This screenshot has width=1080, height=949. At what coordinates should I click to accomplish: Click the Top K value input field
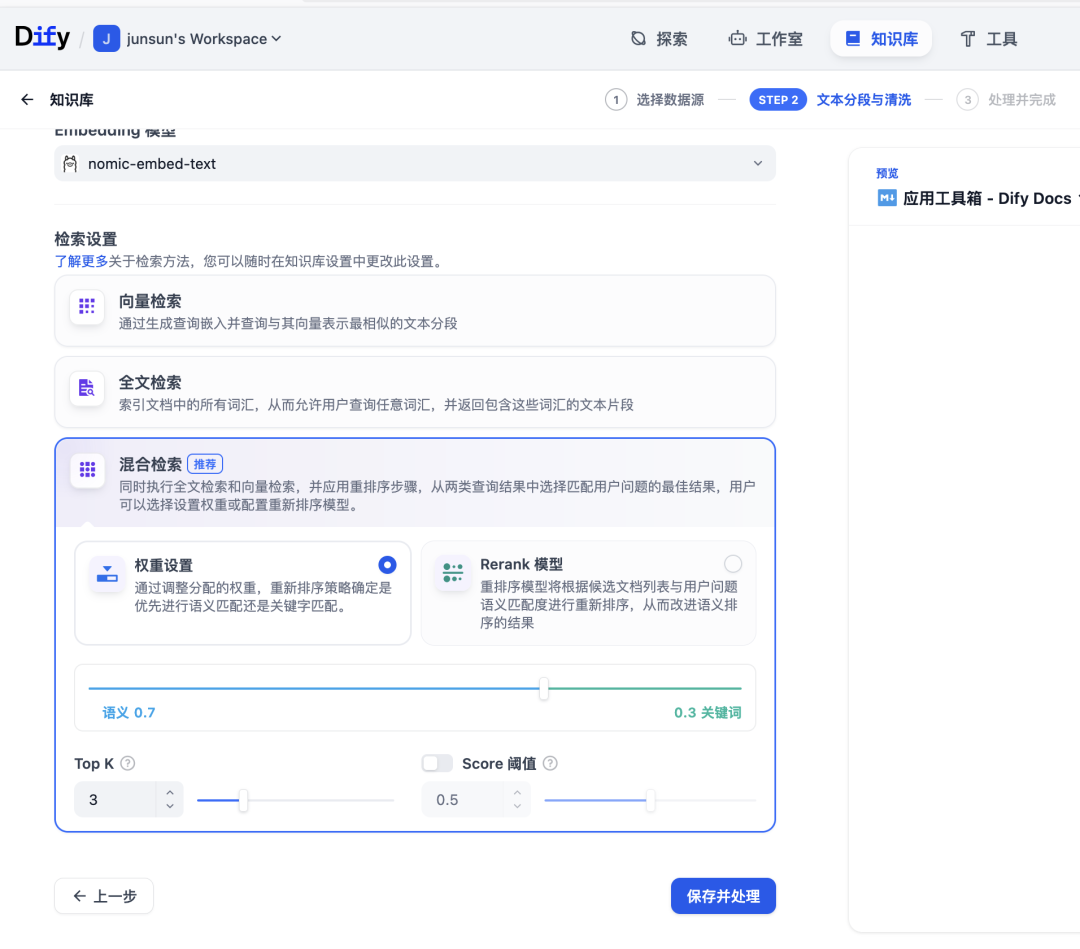click(110, 799)
